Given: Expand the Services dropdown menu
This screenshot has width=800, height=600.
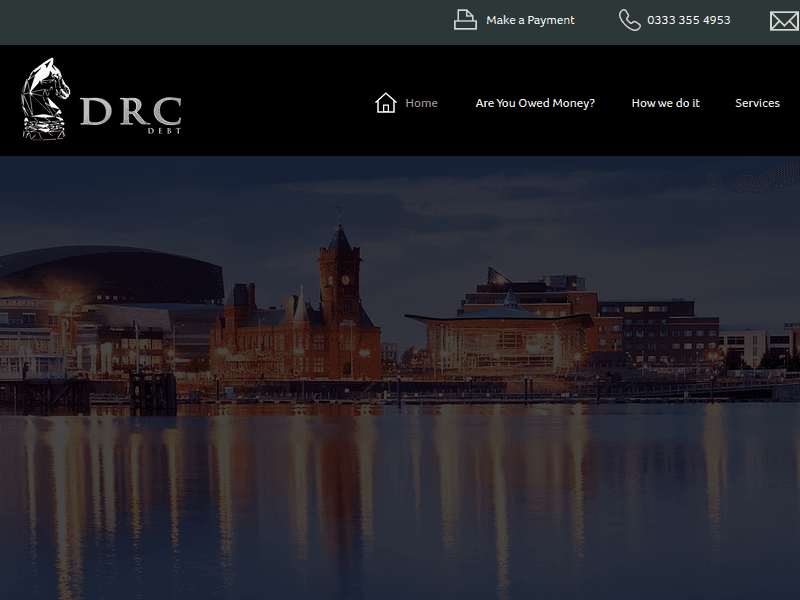Looking at the screenshot, I should coord(757,103).
